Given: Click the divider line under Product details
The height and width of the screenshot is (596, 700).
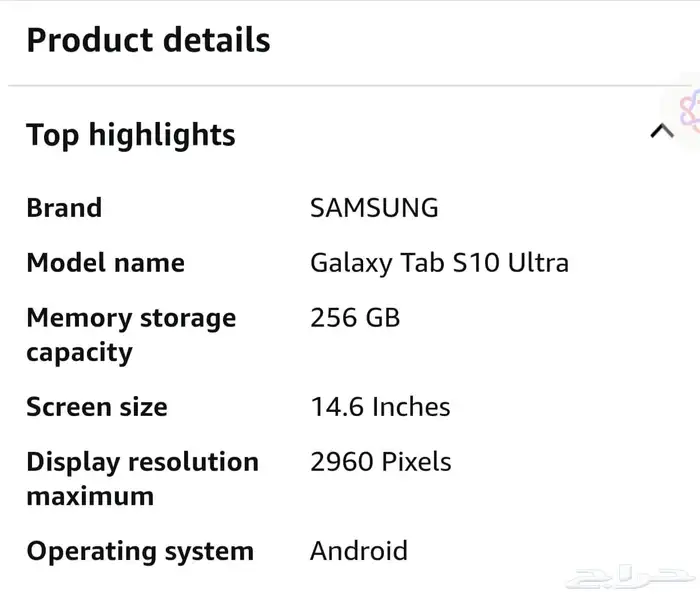Looking at the screenshot, I should point(350,85).
